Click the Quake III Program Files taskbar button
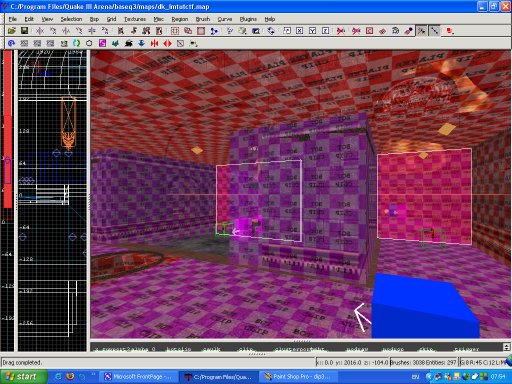Viewport: 512px width, 384px height. click(218, 377)
